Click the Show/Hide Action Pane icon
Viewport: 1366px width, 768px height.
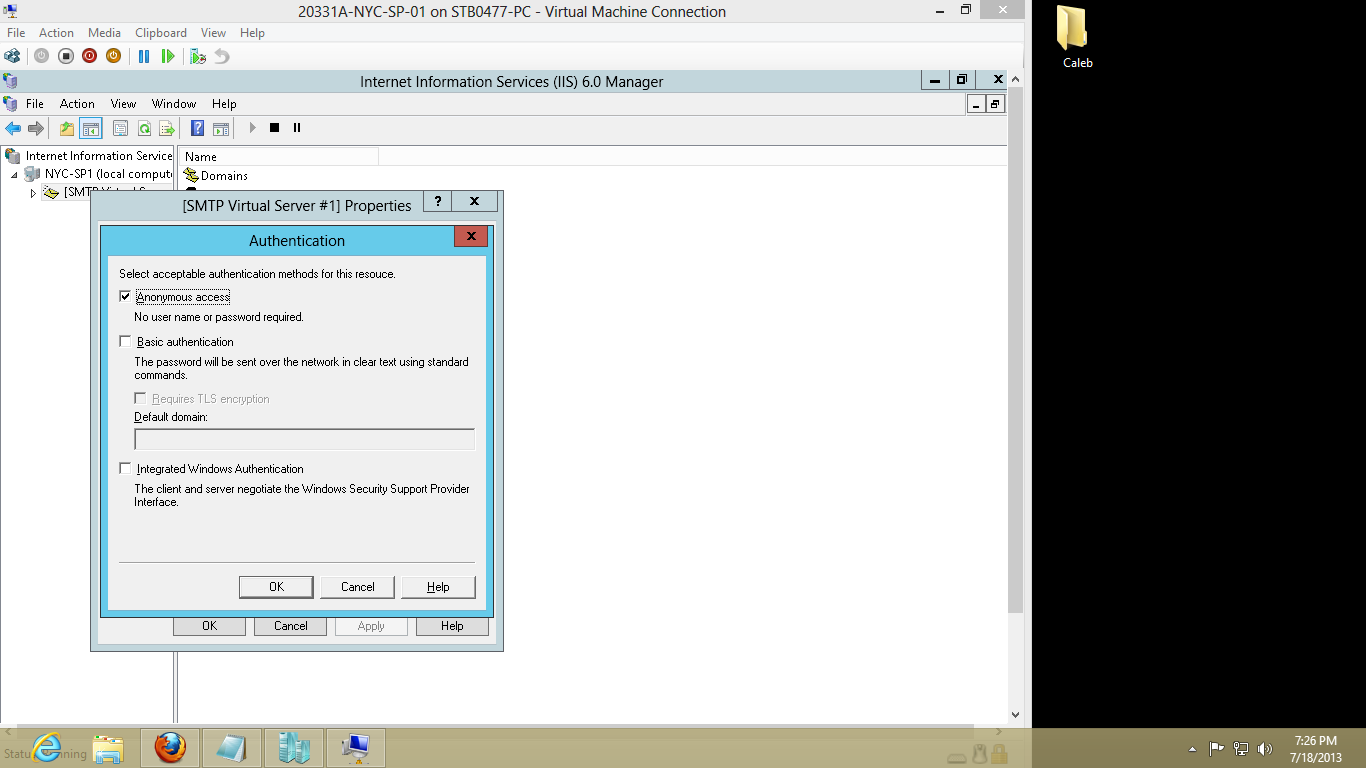pyautogui.click(x=221, y=128)
